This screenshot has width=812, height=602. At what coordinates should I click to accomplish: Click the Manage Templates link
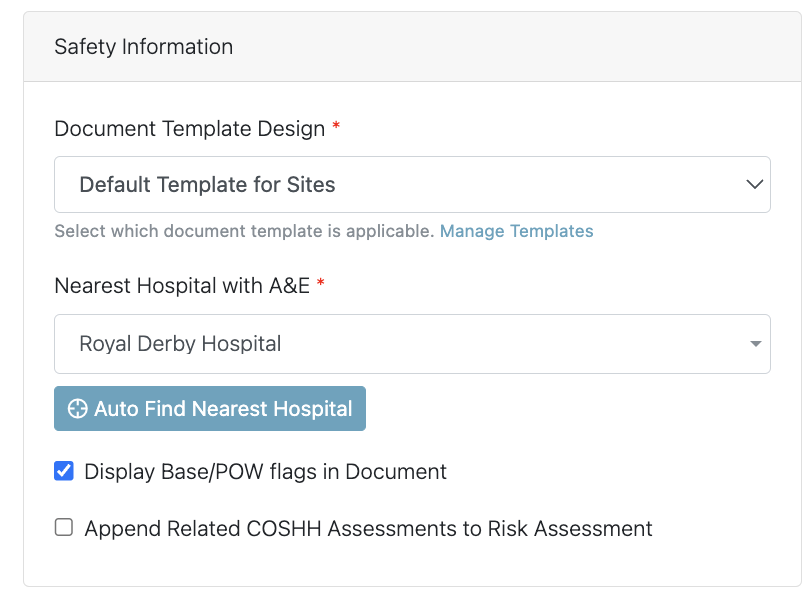(516, 231)
